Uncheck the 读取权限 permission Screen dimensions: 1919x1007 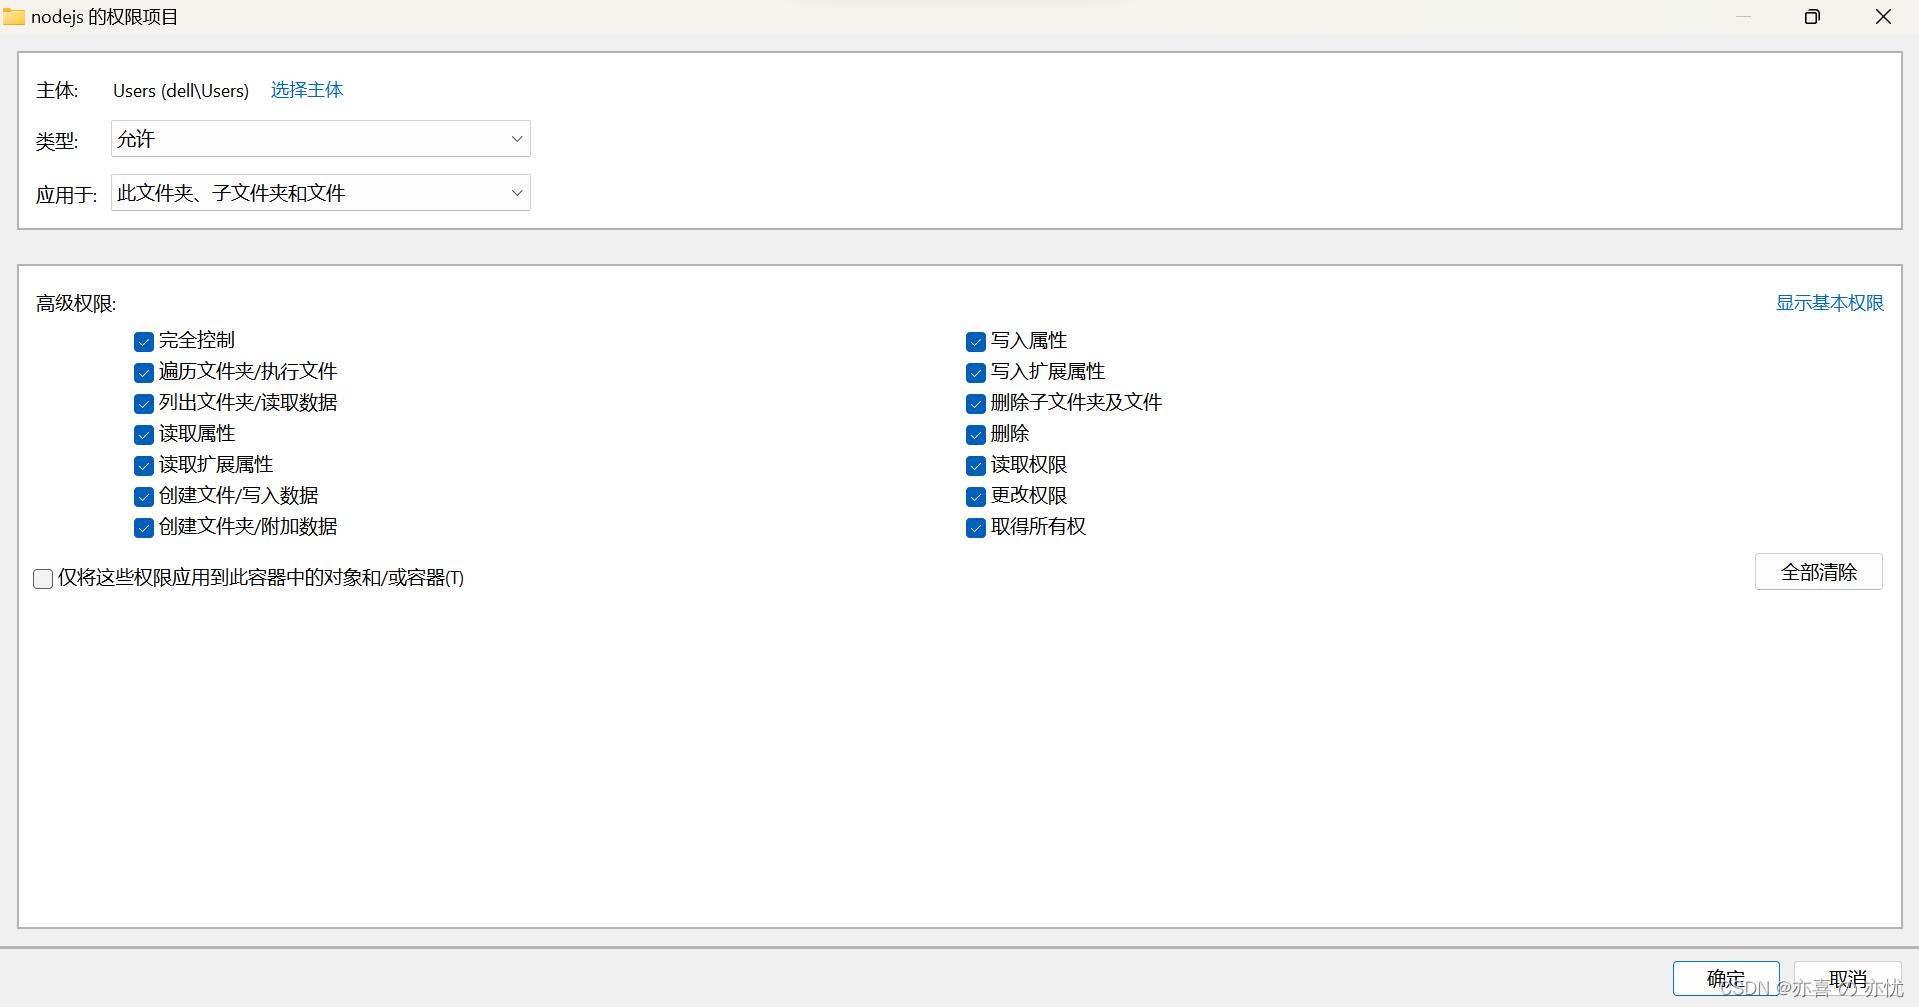click(976, 466)
